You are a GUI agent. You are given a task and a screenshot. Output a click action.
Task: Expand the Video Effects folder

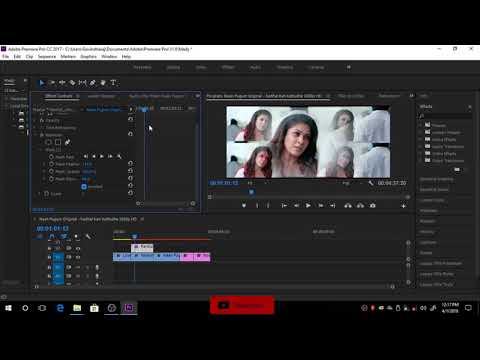pos(421,153)
